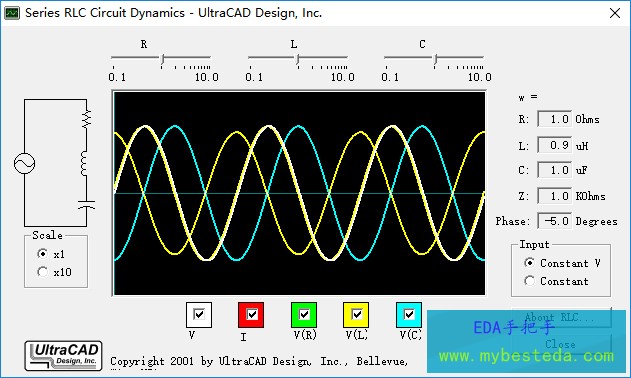Toggle the white V waveform checkbox
Image resolution: width=631 pixels, height=378 pixels.
point(199,314)
